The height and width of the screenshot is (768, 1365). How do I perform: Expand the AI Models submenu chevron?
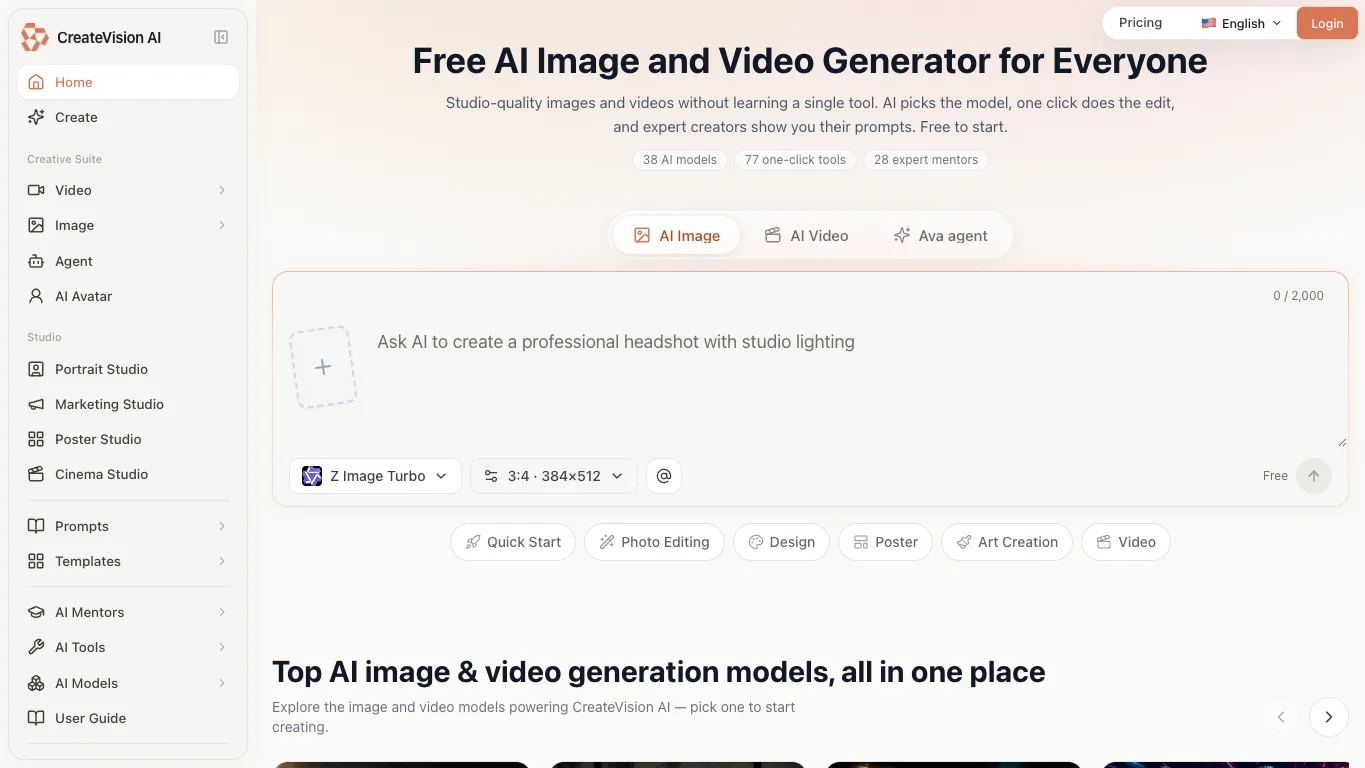pos(222,683)
